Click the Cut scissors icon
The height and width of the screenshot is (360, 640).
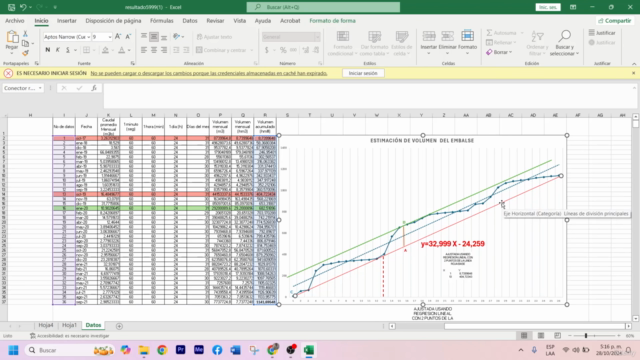pos(25,34)
